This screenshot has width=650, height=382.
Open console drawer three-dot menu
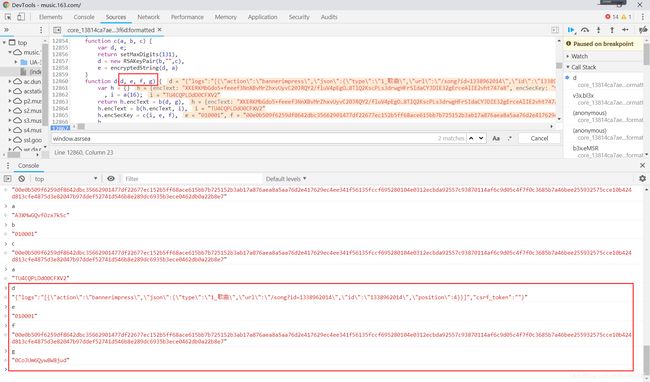[7, 166]
